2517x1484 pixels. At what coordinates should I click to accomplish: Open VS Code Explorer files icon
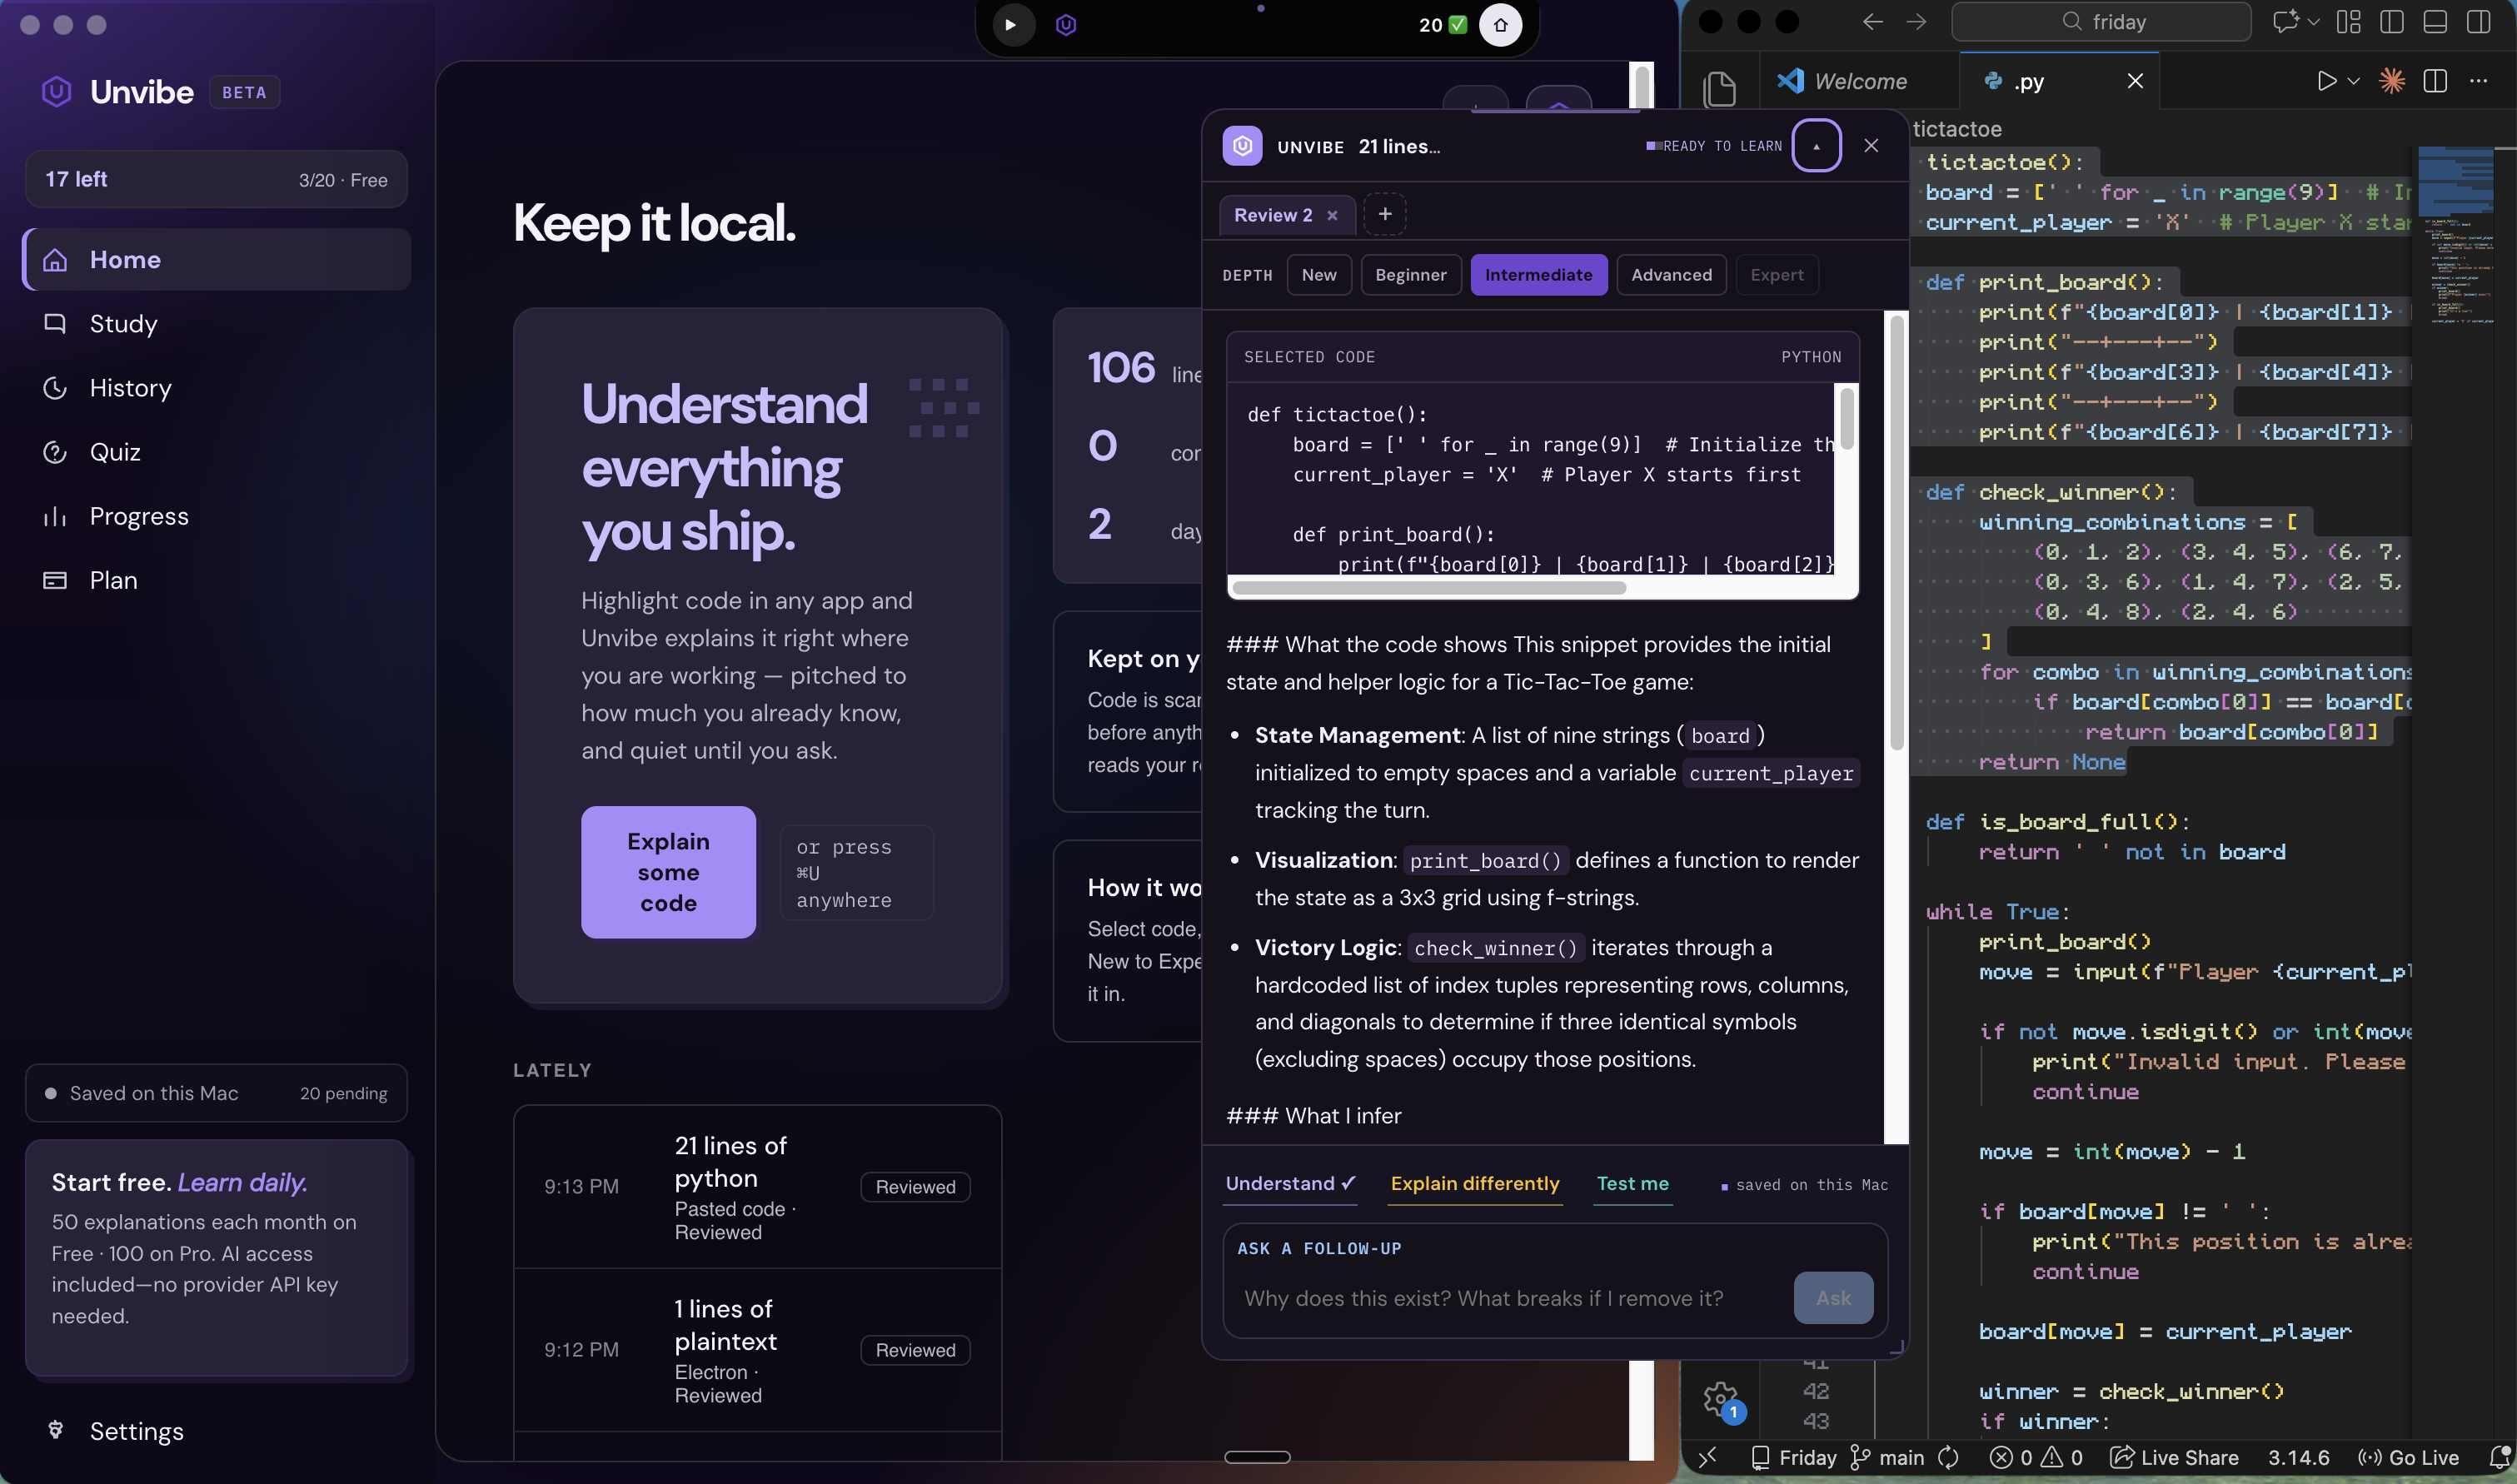(x=1719, y=89)
